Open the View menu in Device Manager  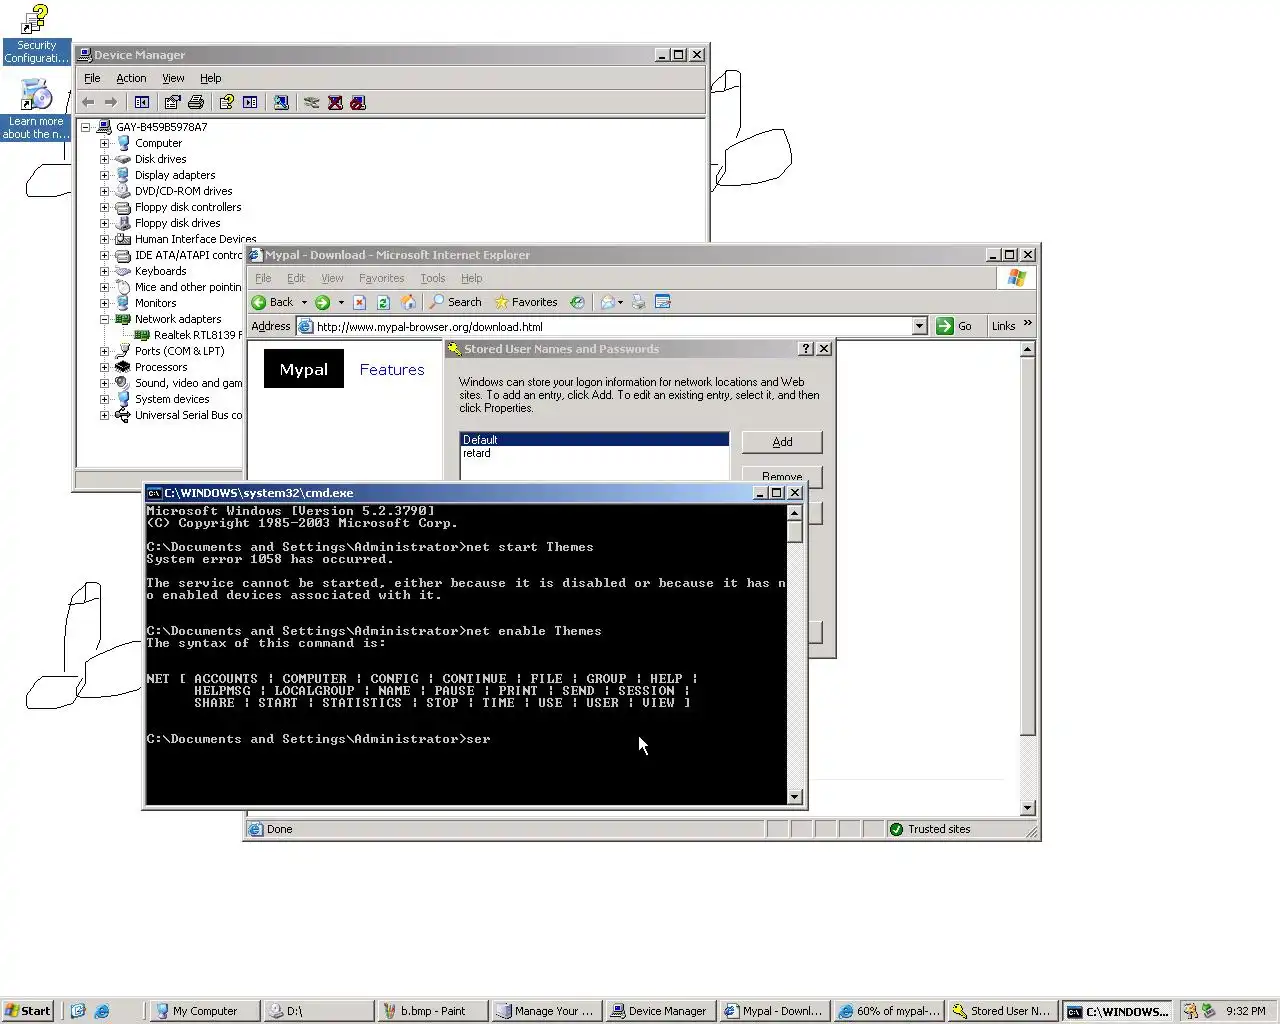coord(173,78)
